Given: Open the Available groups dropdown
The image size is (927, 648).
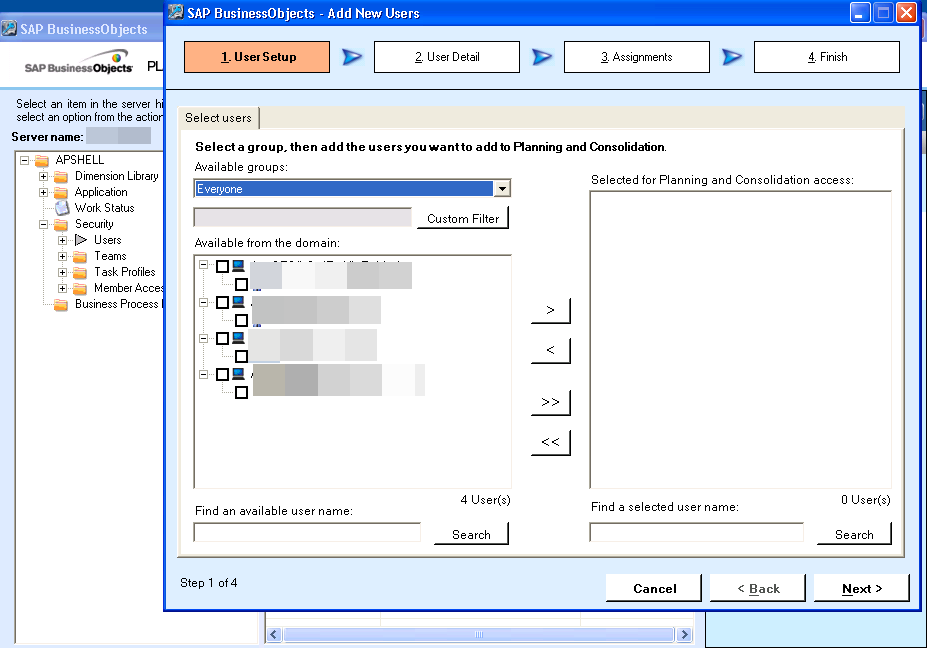Looking at the screenshot, I should point(502,189).
